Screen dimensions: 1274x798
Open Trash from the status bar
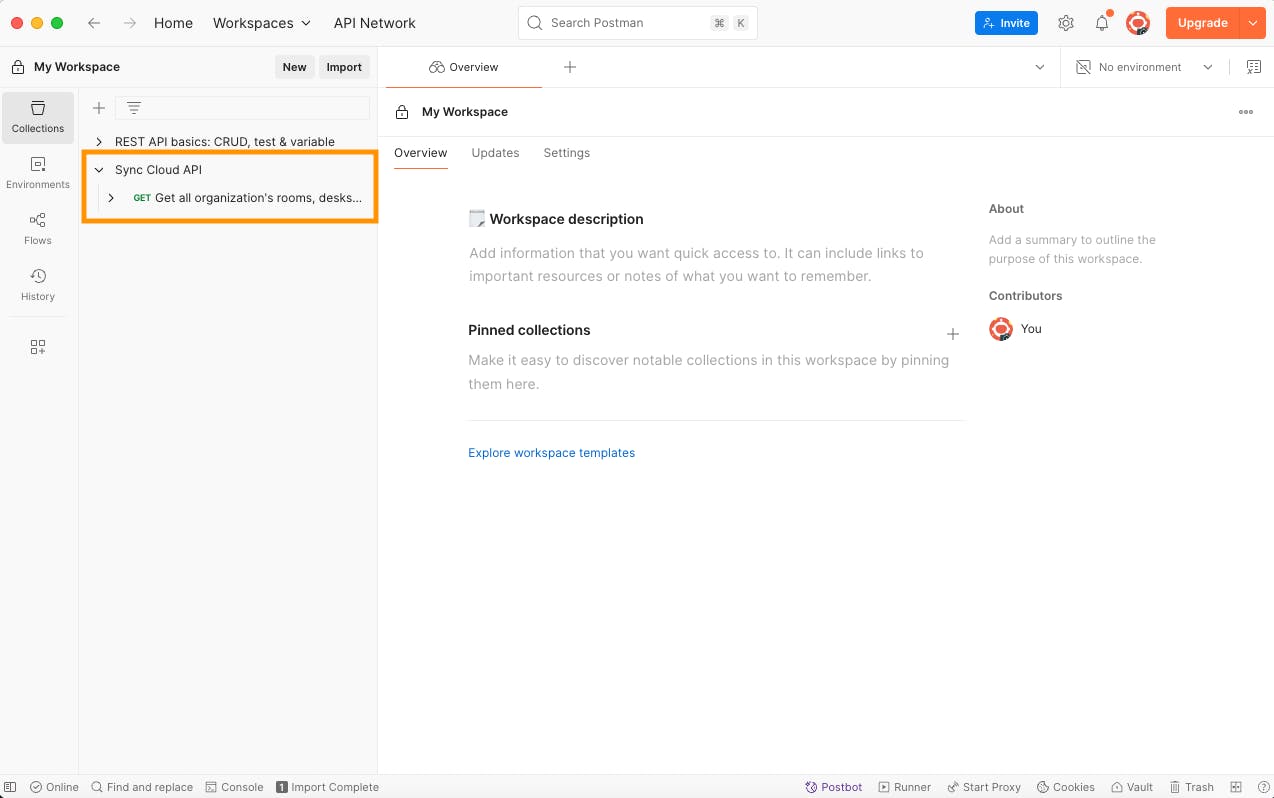tap(1191, 787)
